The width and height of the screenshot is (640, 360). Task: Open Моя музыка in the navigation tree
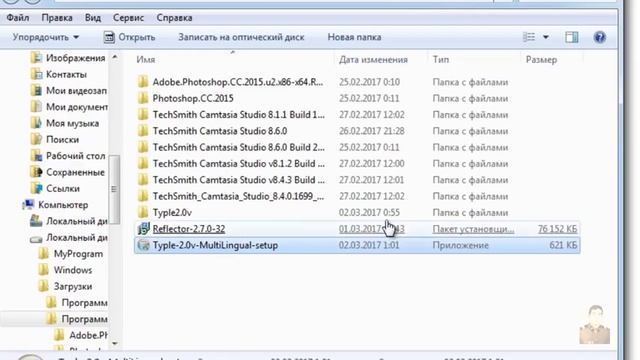click(72, 123)
